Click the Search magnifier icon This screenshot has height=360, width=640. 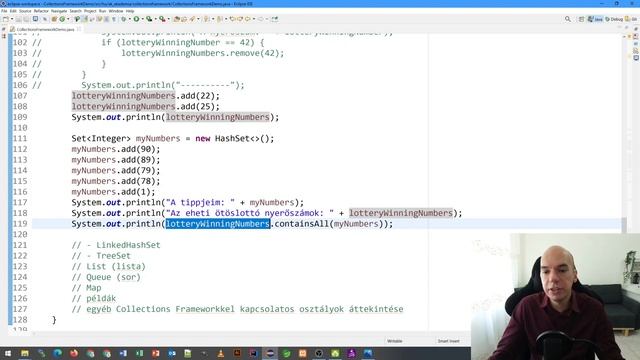coord(568,19)
